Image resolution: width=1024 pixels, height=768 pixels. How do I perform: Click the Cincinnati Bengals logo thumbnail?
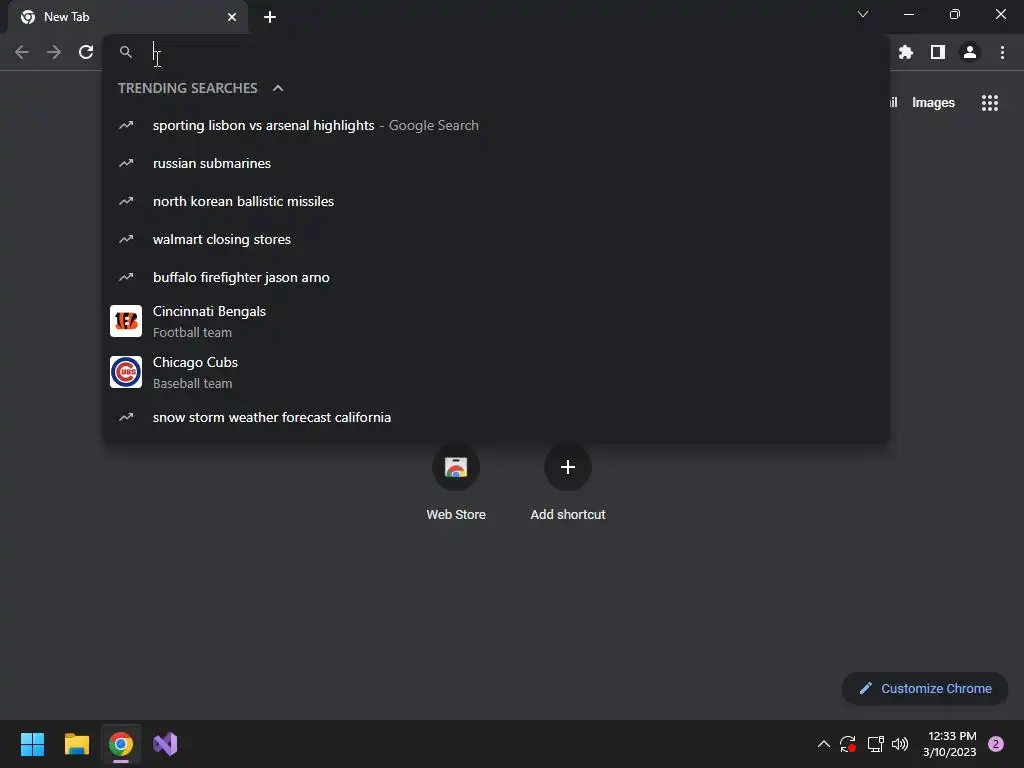[x=126, y=321]
